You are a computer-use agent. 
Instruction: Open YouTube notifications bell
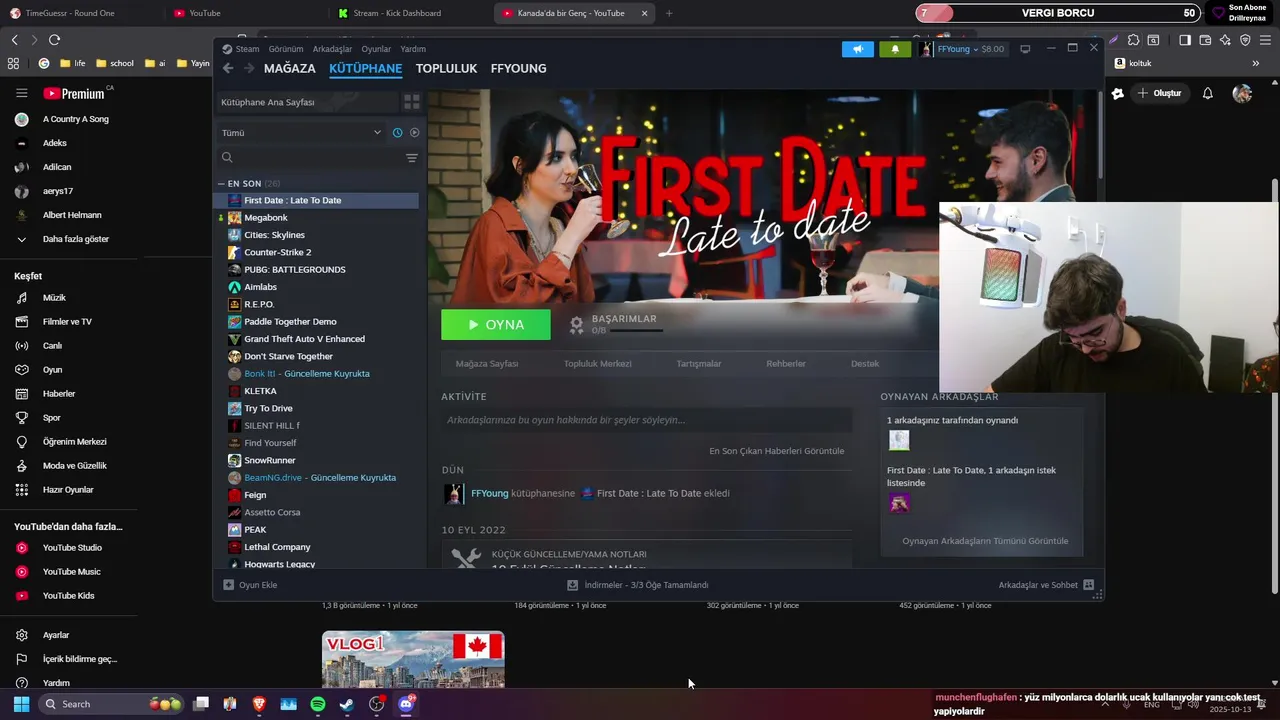point(1207,93)
